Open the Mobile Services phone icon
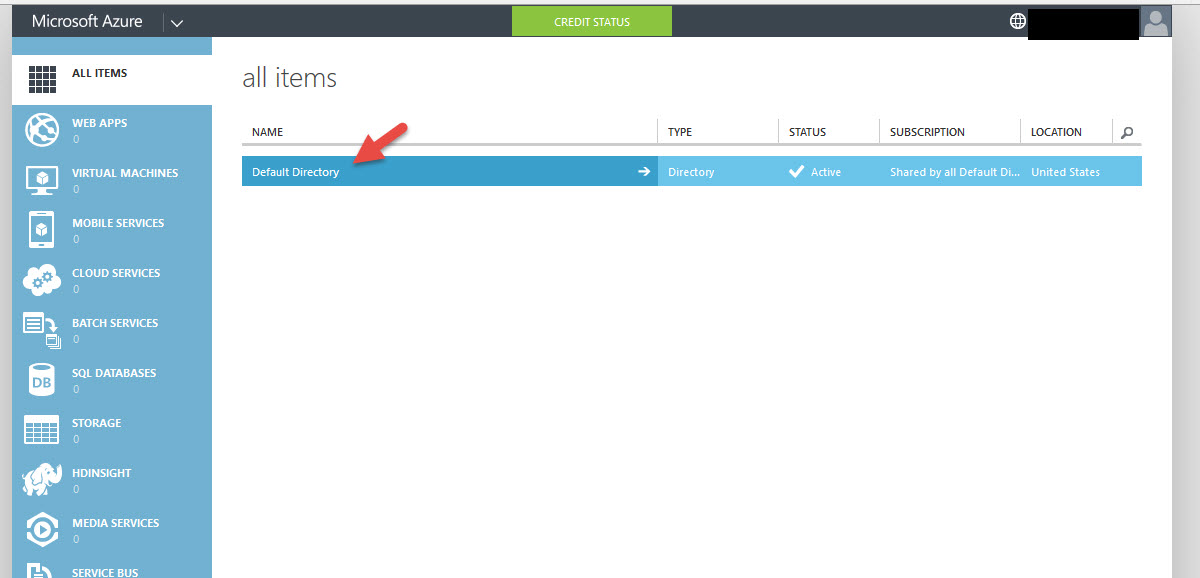 pos(41,230)
